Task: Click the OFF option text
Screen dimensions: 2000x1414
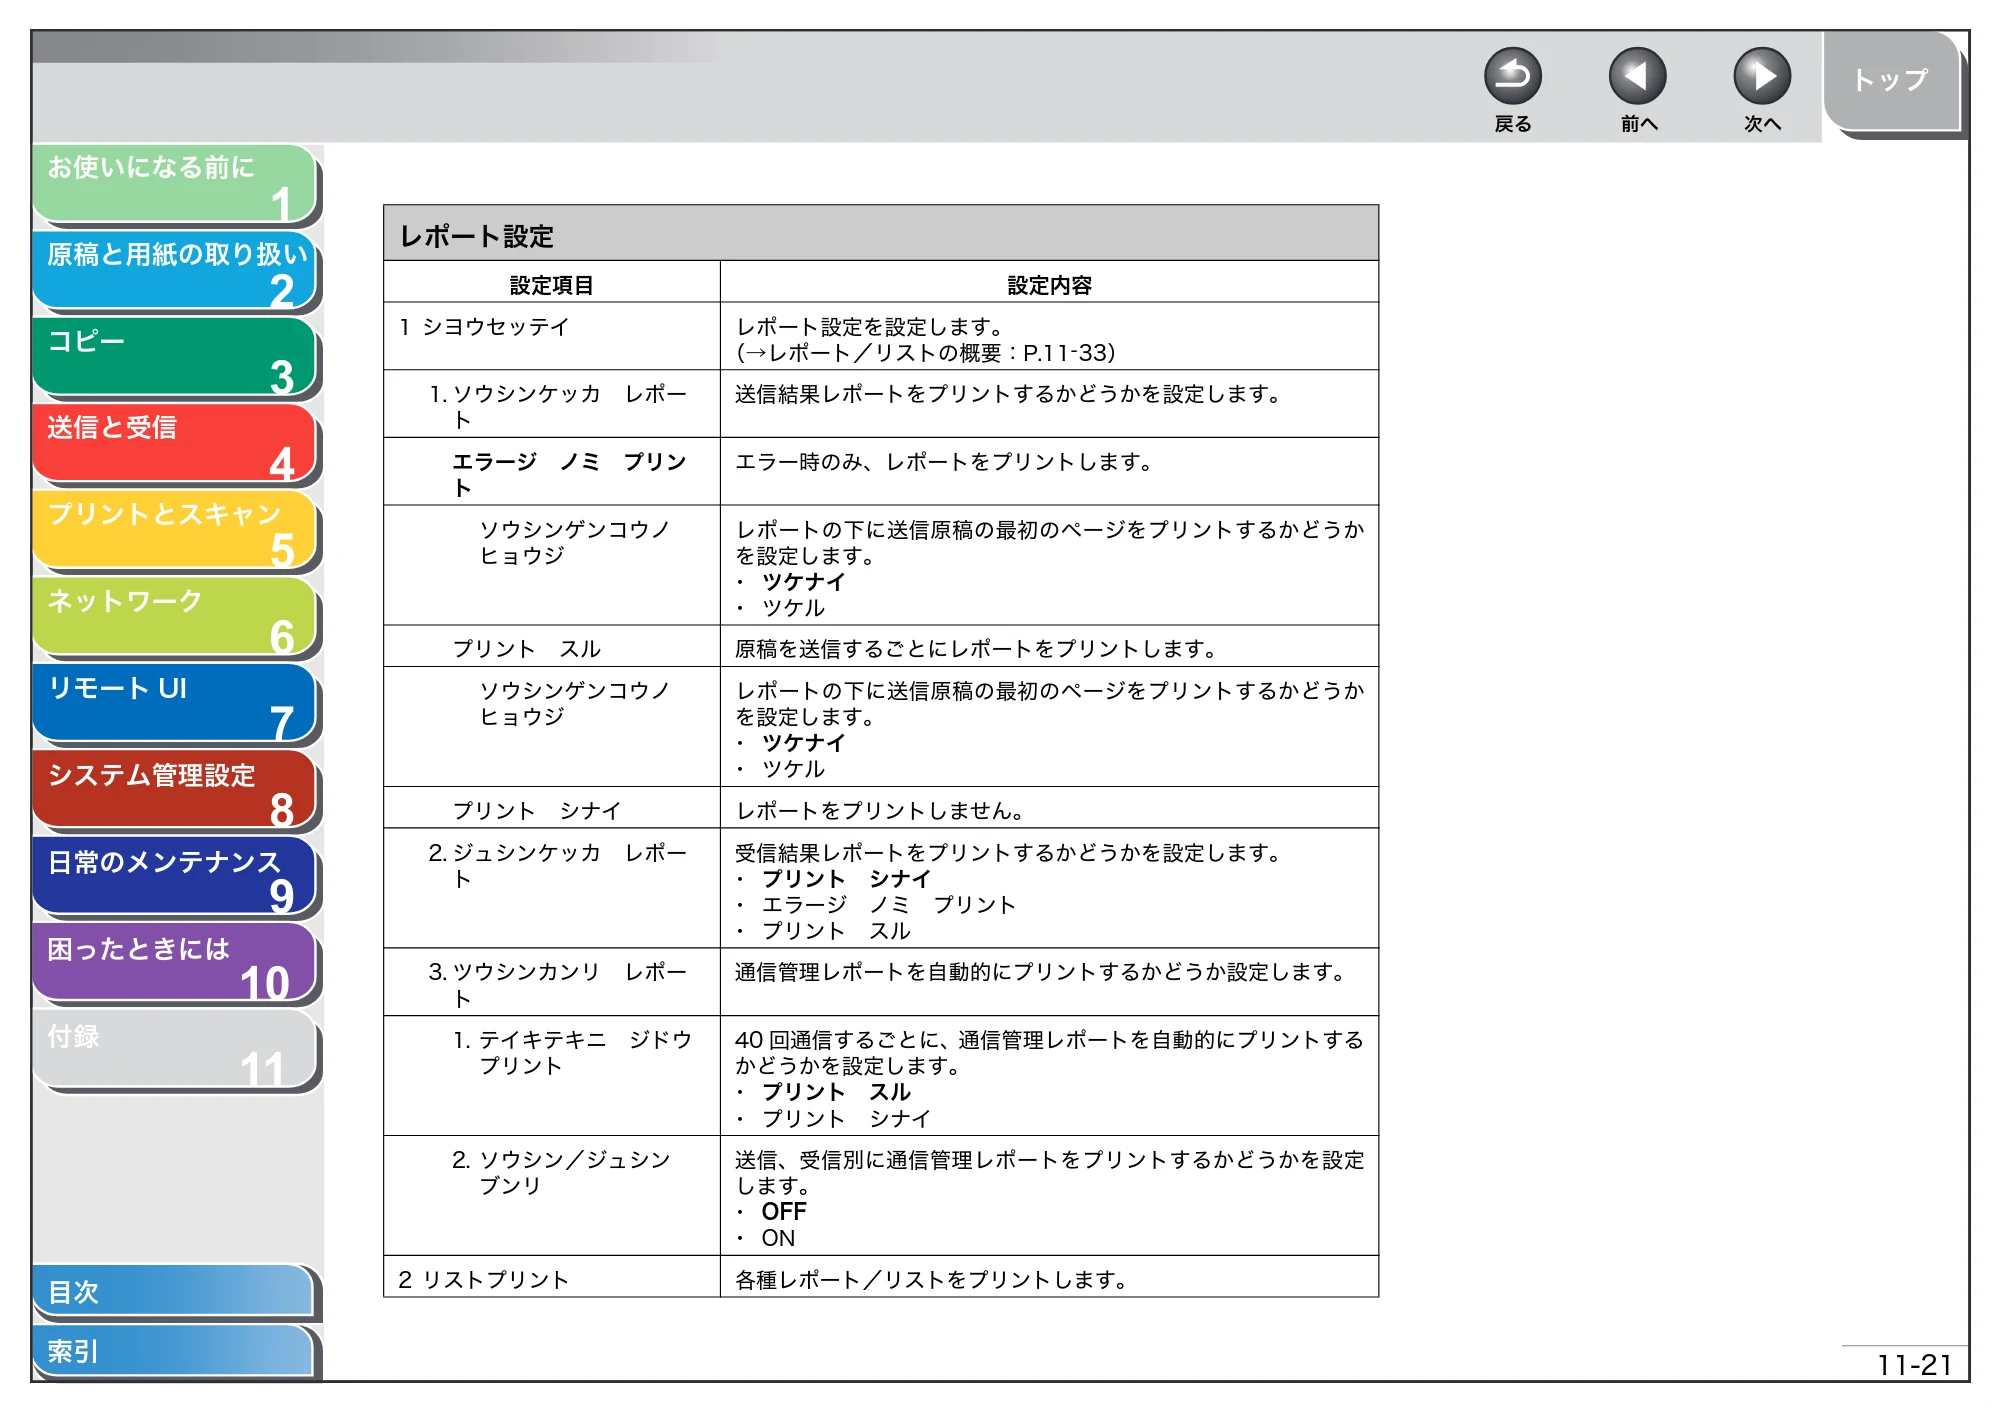Action: (x=783, y=1212)
